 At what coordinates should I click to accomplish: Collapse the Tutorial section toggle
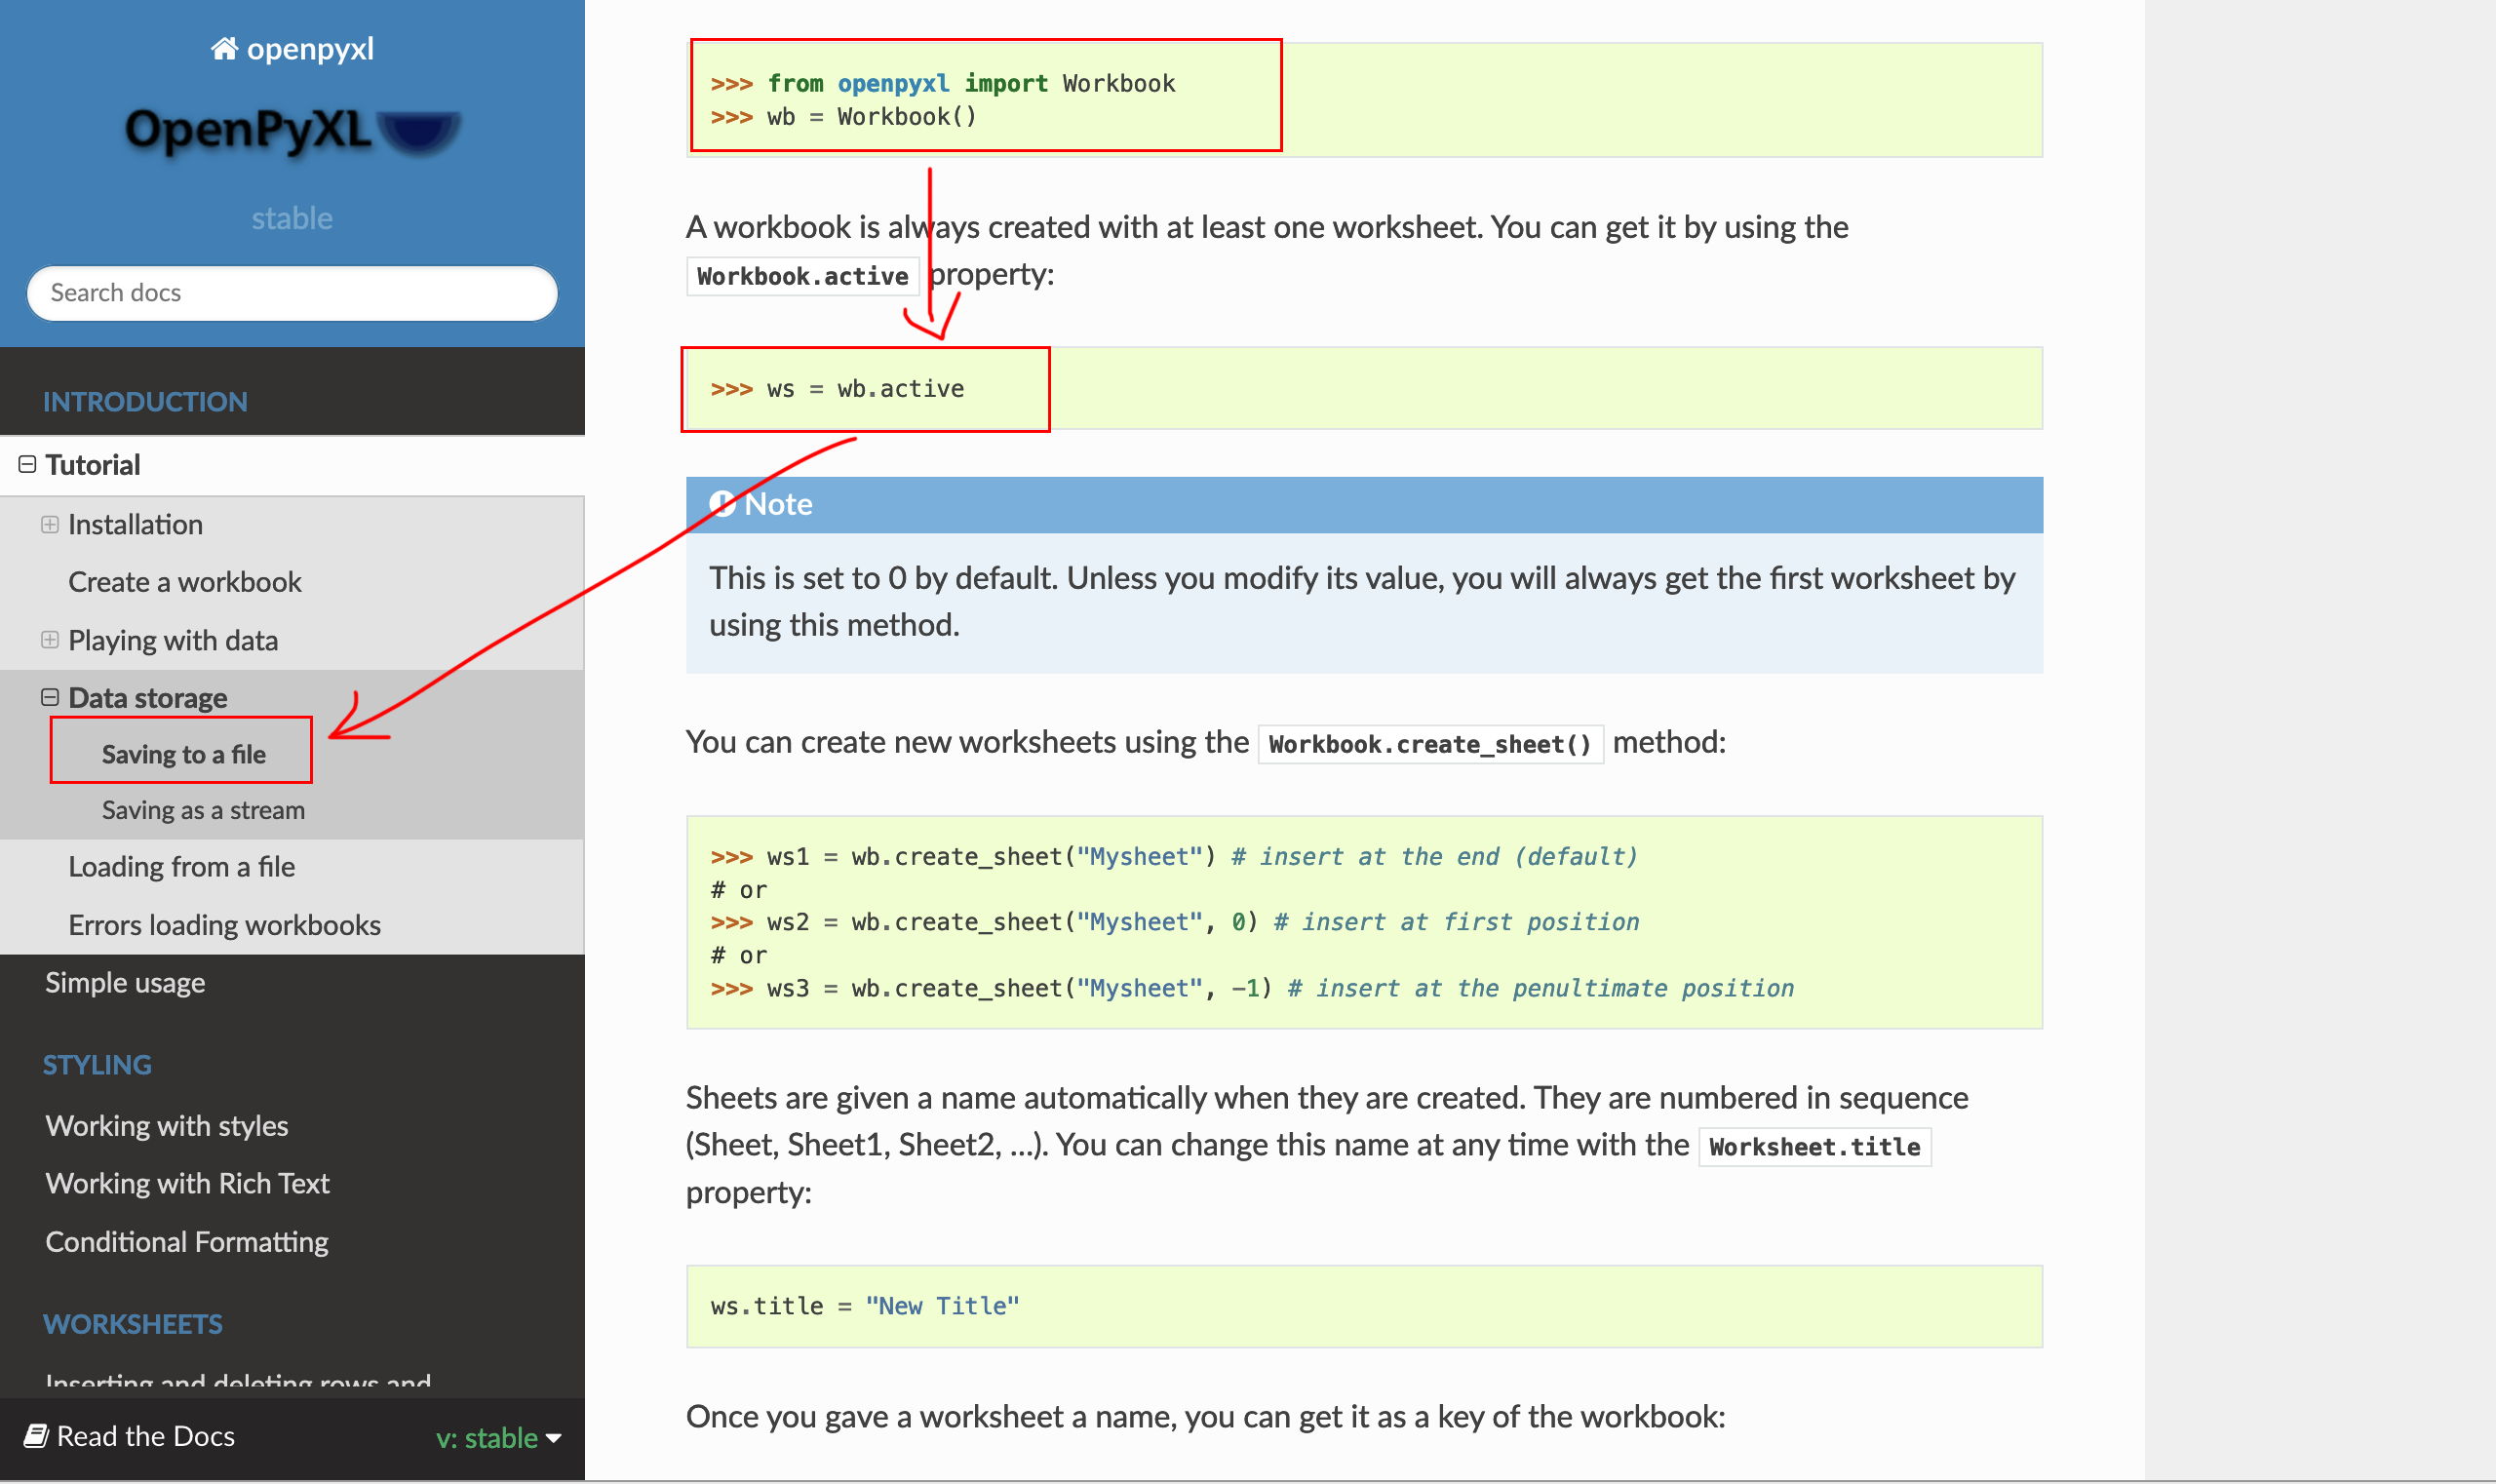pyautogui.click(x=27, y=465)
